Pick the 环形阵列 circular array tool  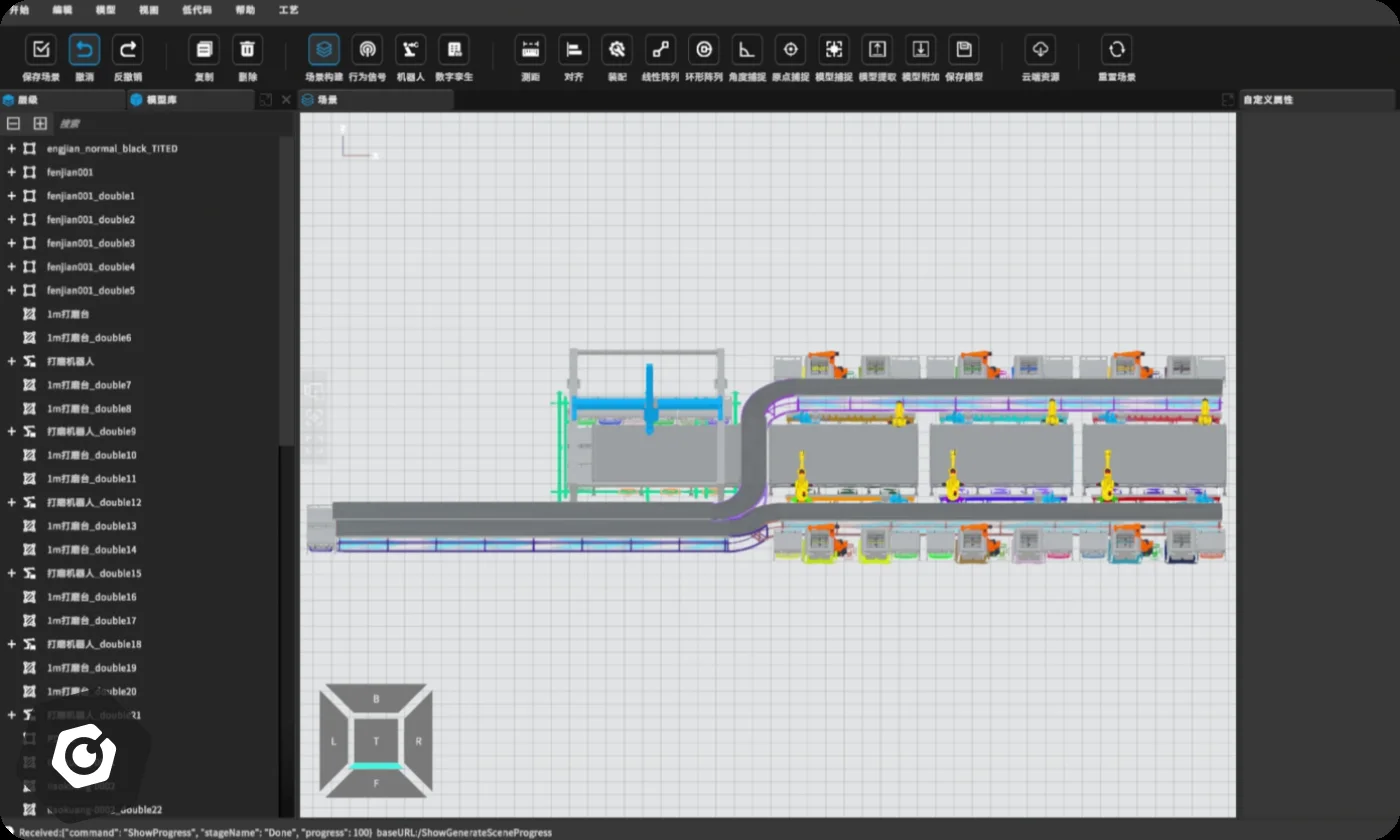tap(703, 50)
